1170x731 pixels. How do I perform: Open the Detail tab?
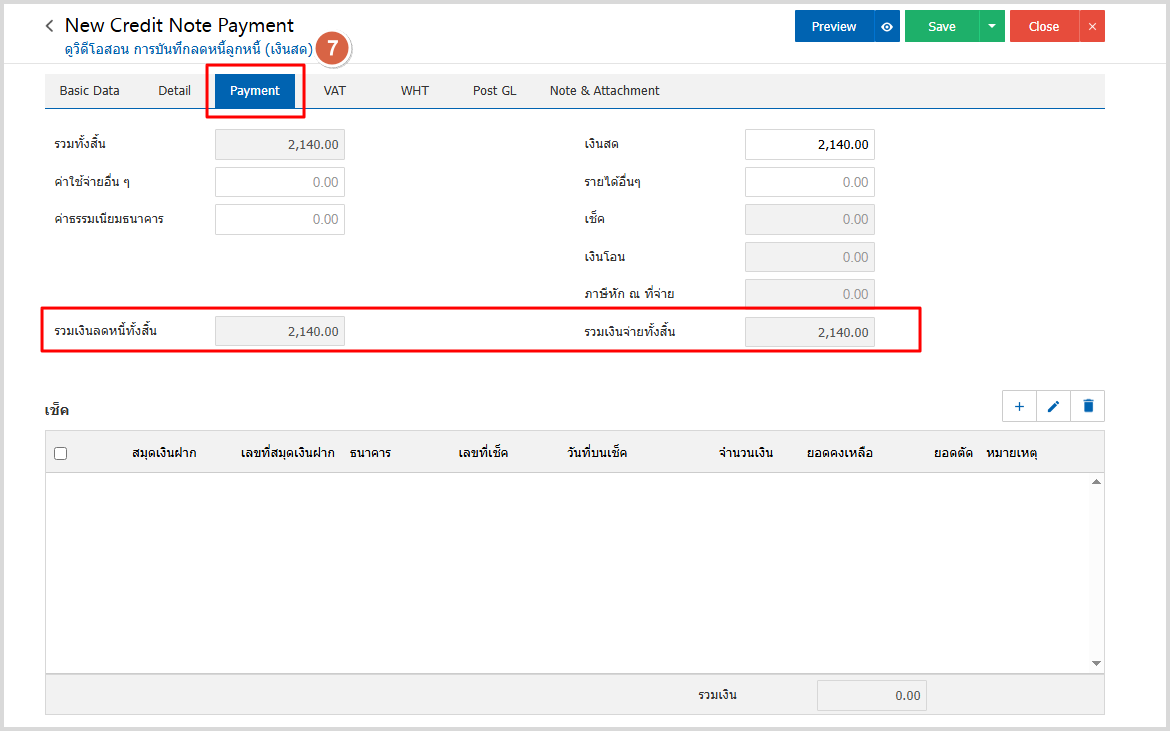tap(174, 91)
